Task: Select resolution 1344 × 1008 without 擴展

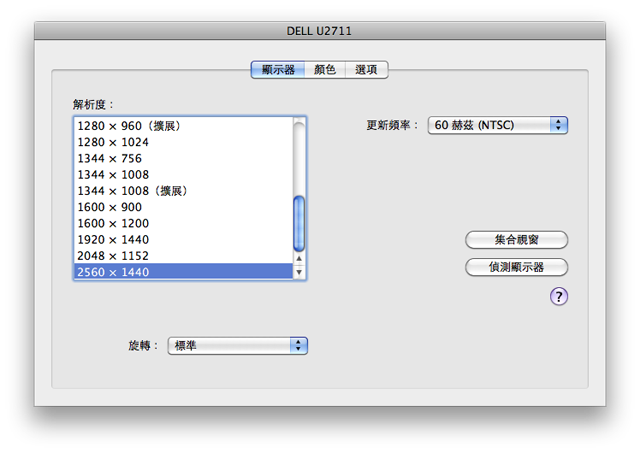Action: 183,175
